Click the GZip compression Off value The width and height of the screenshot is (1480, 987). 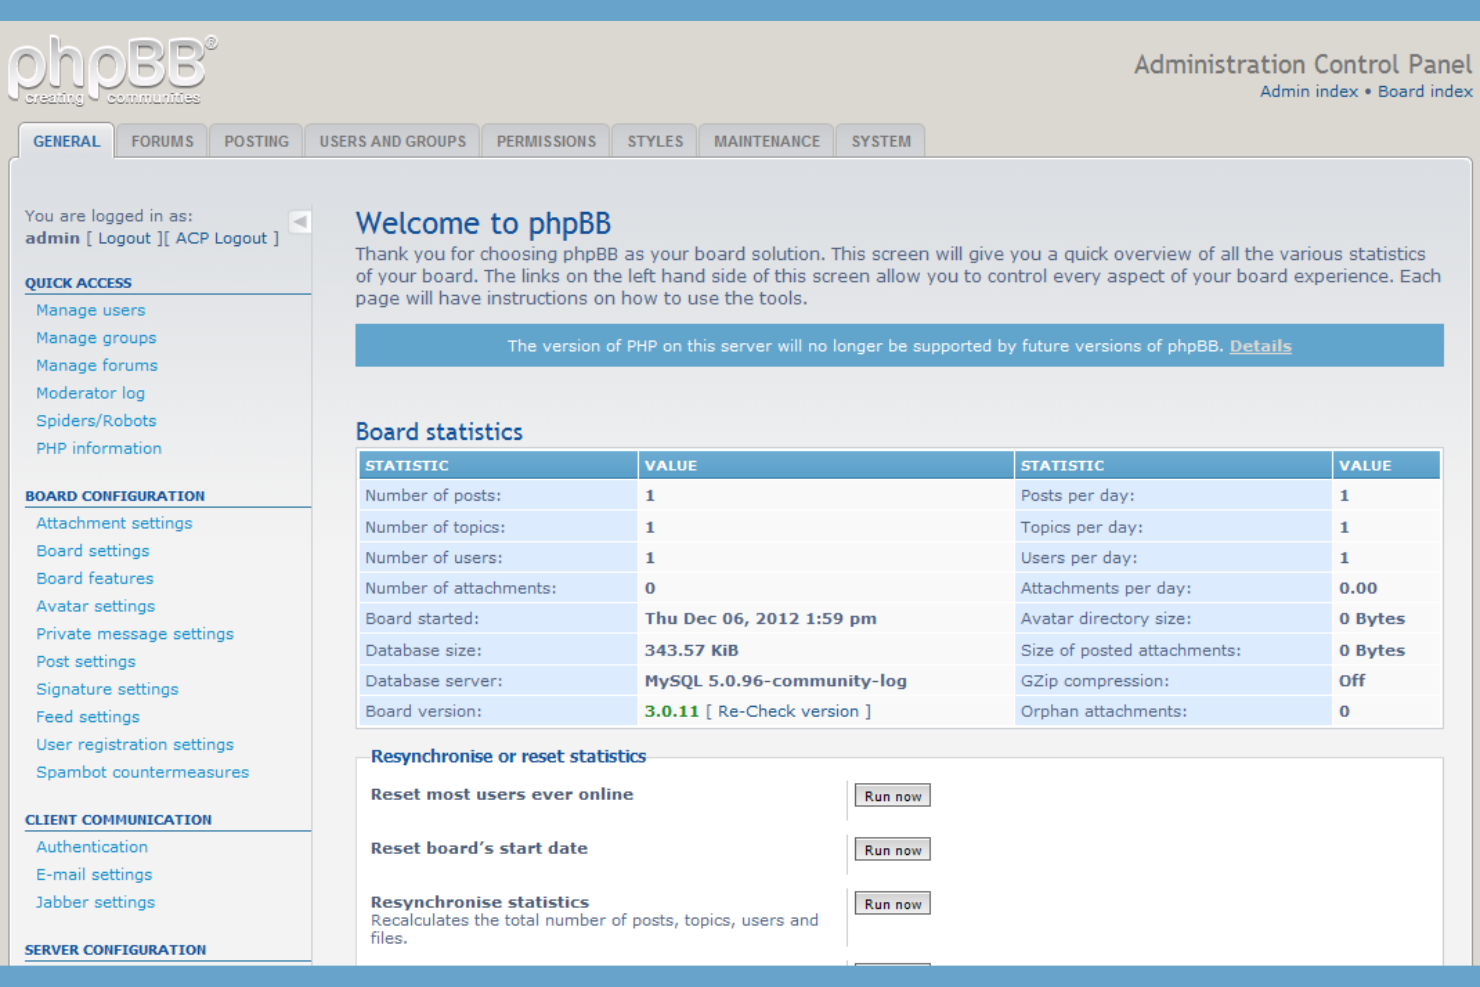pyautogui.click(x=1352, y=681)
